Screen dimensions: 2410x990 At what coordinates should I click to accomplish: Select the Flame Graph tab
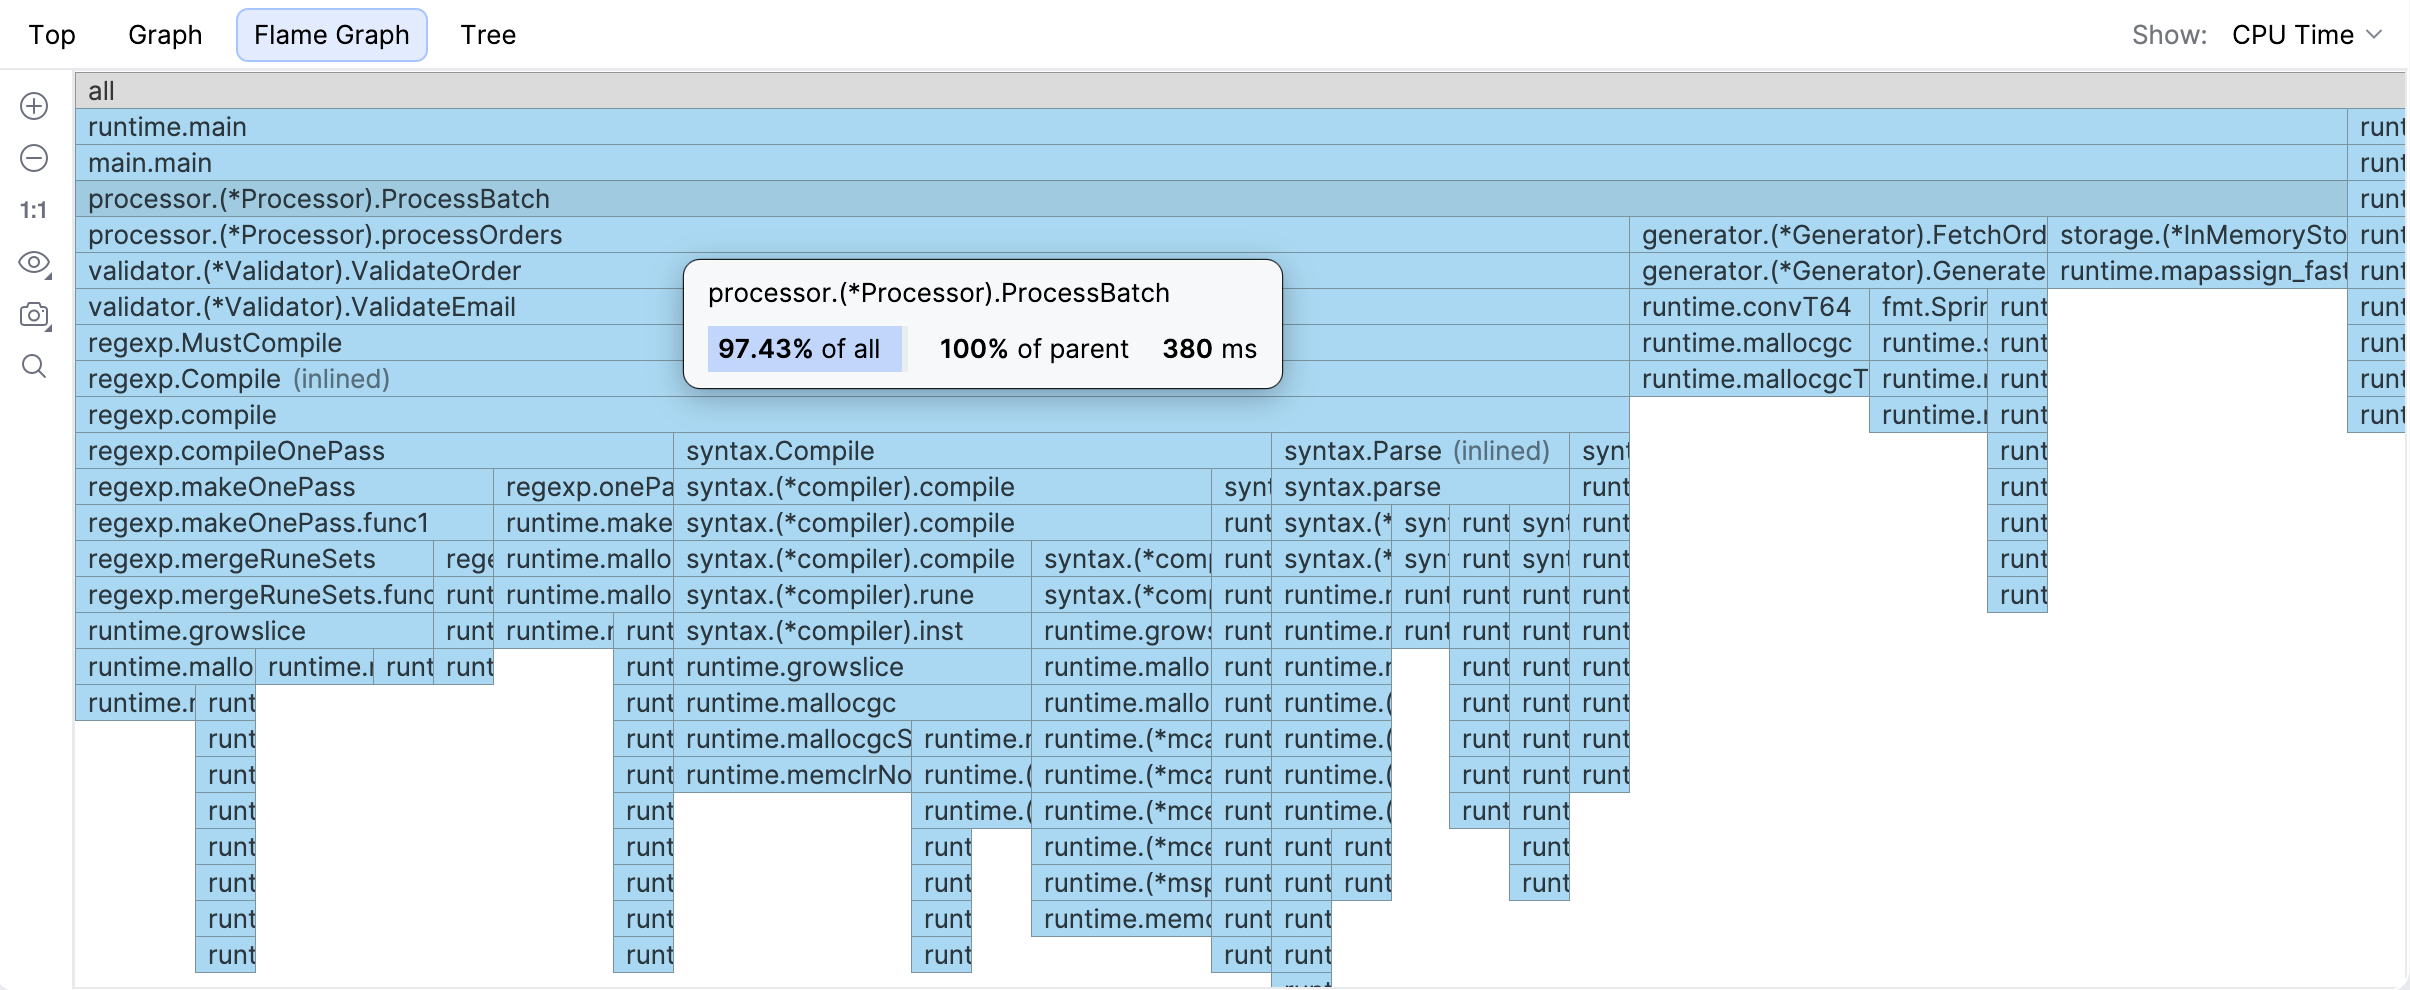coord(332,35)
